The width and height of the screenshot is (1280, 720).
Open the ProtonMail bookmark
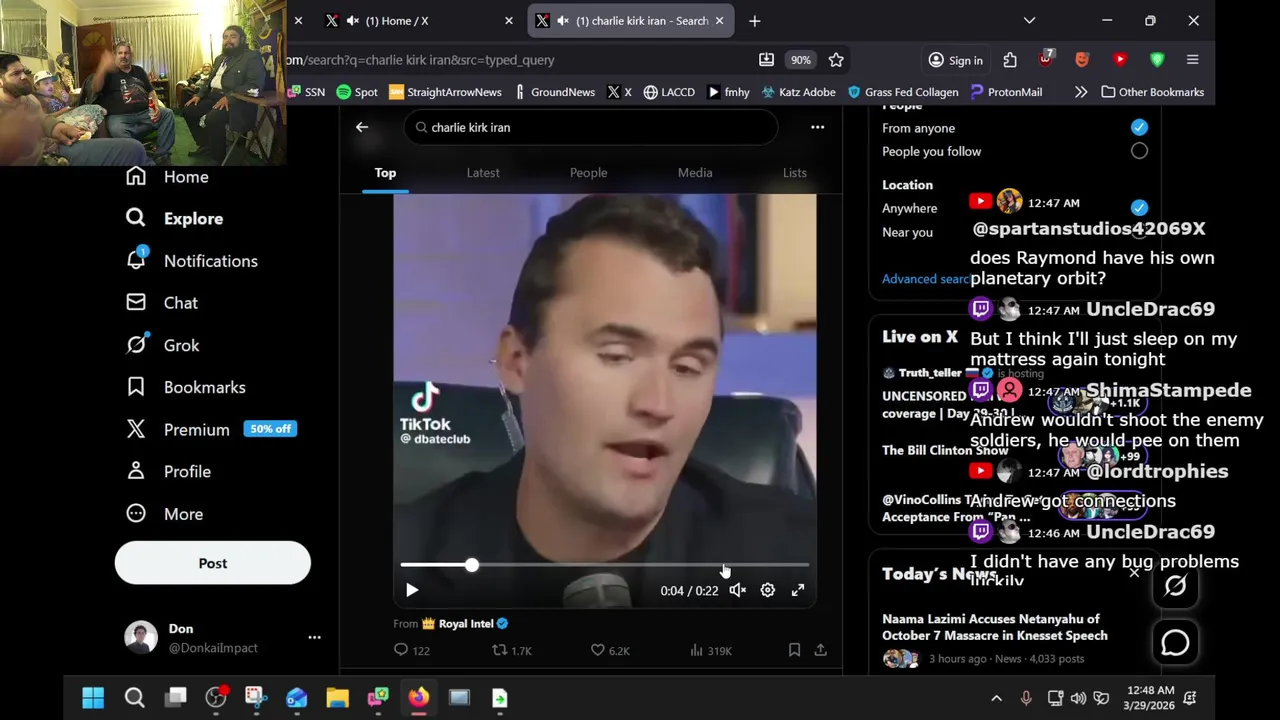[1006, 92]
